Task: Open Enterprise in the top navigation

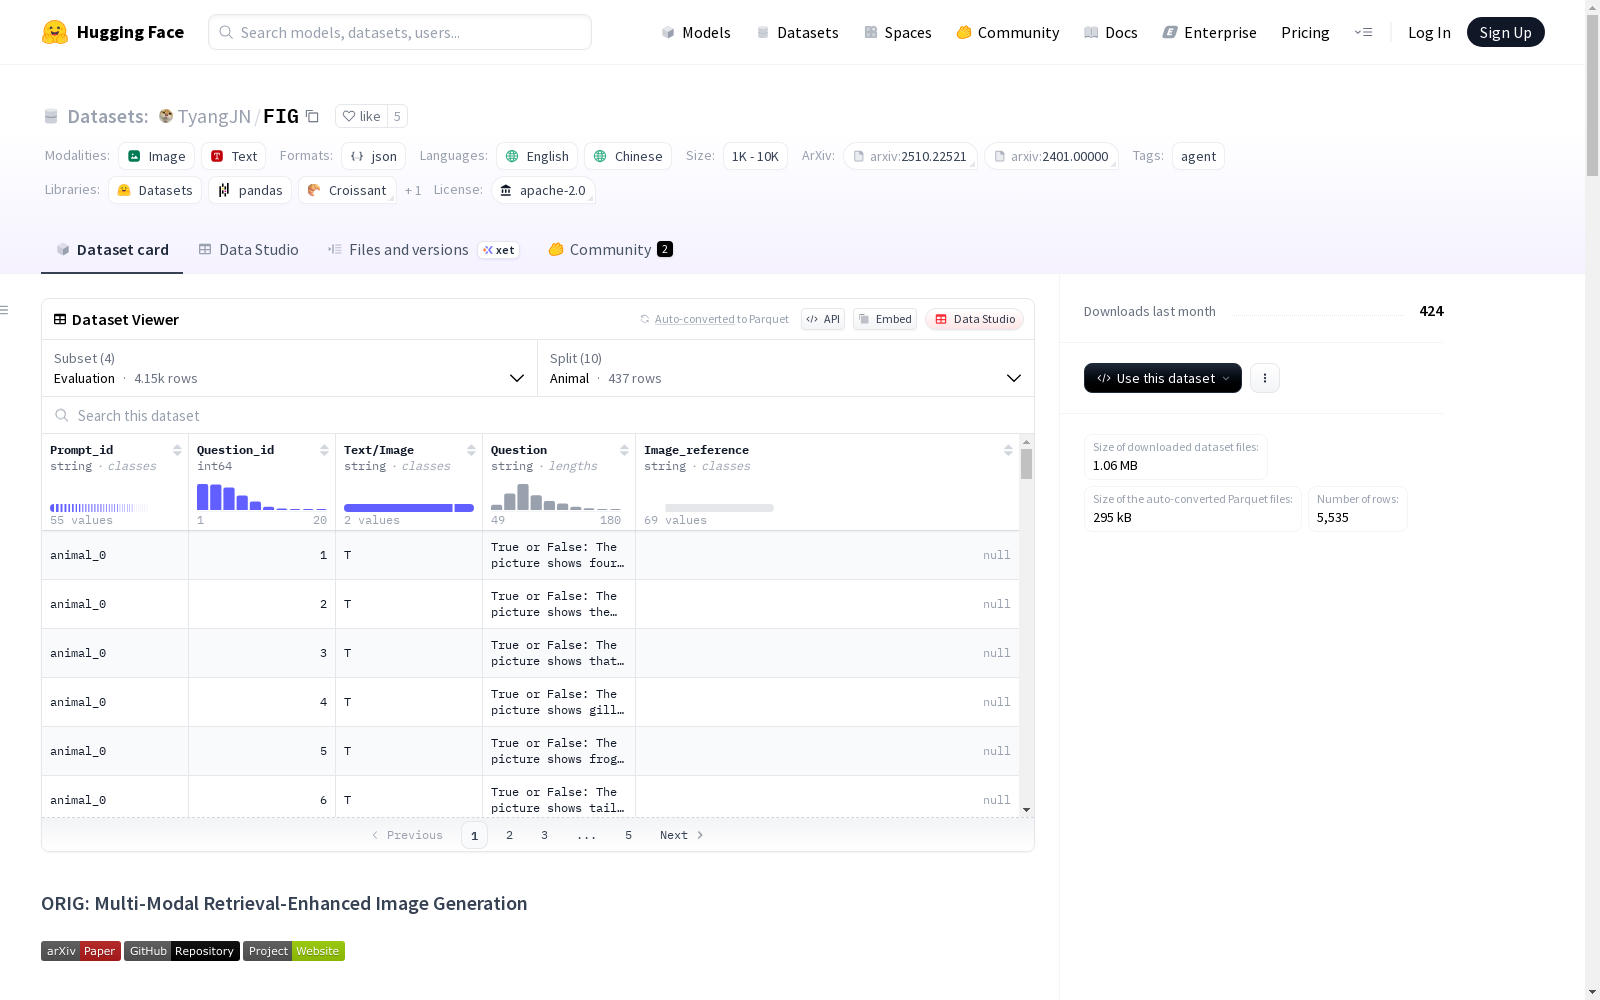Action: [x=1209, y=32]
